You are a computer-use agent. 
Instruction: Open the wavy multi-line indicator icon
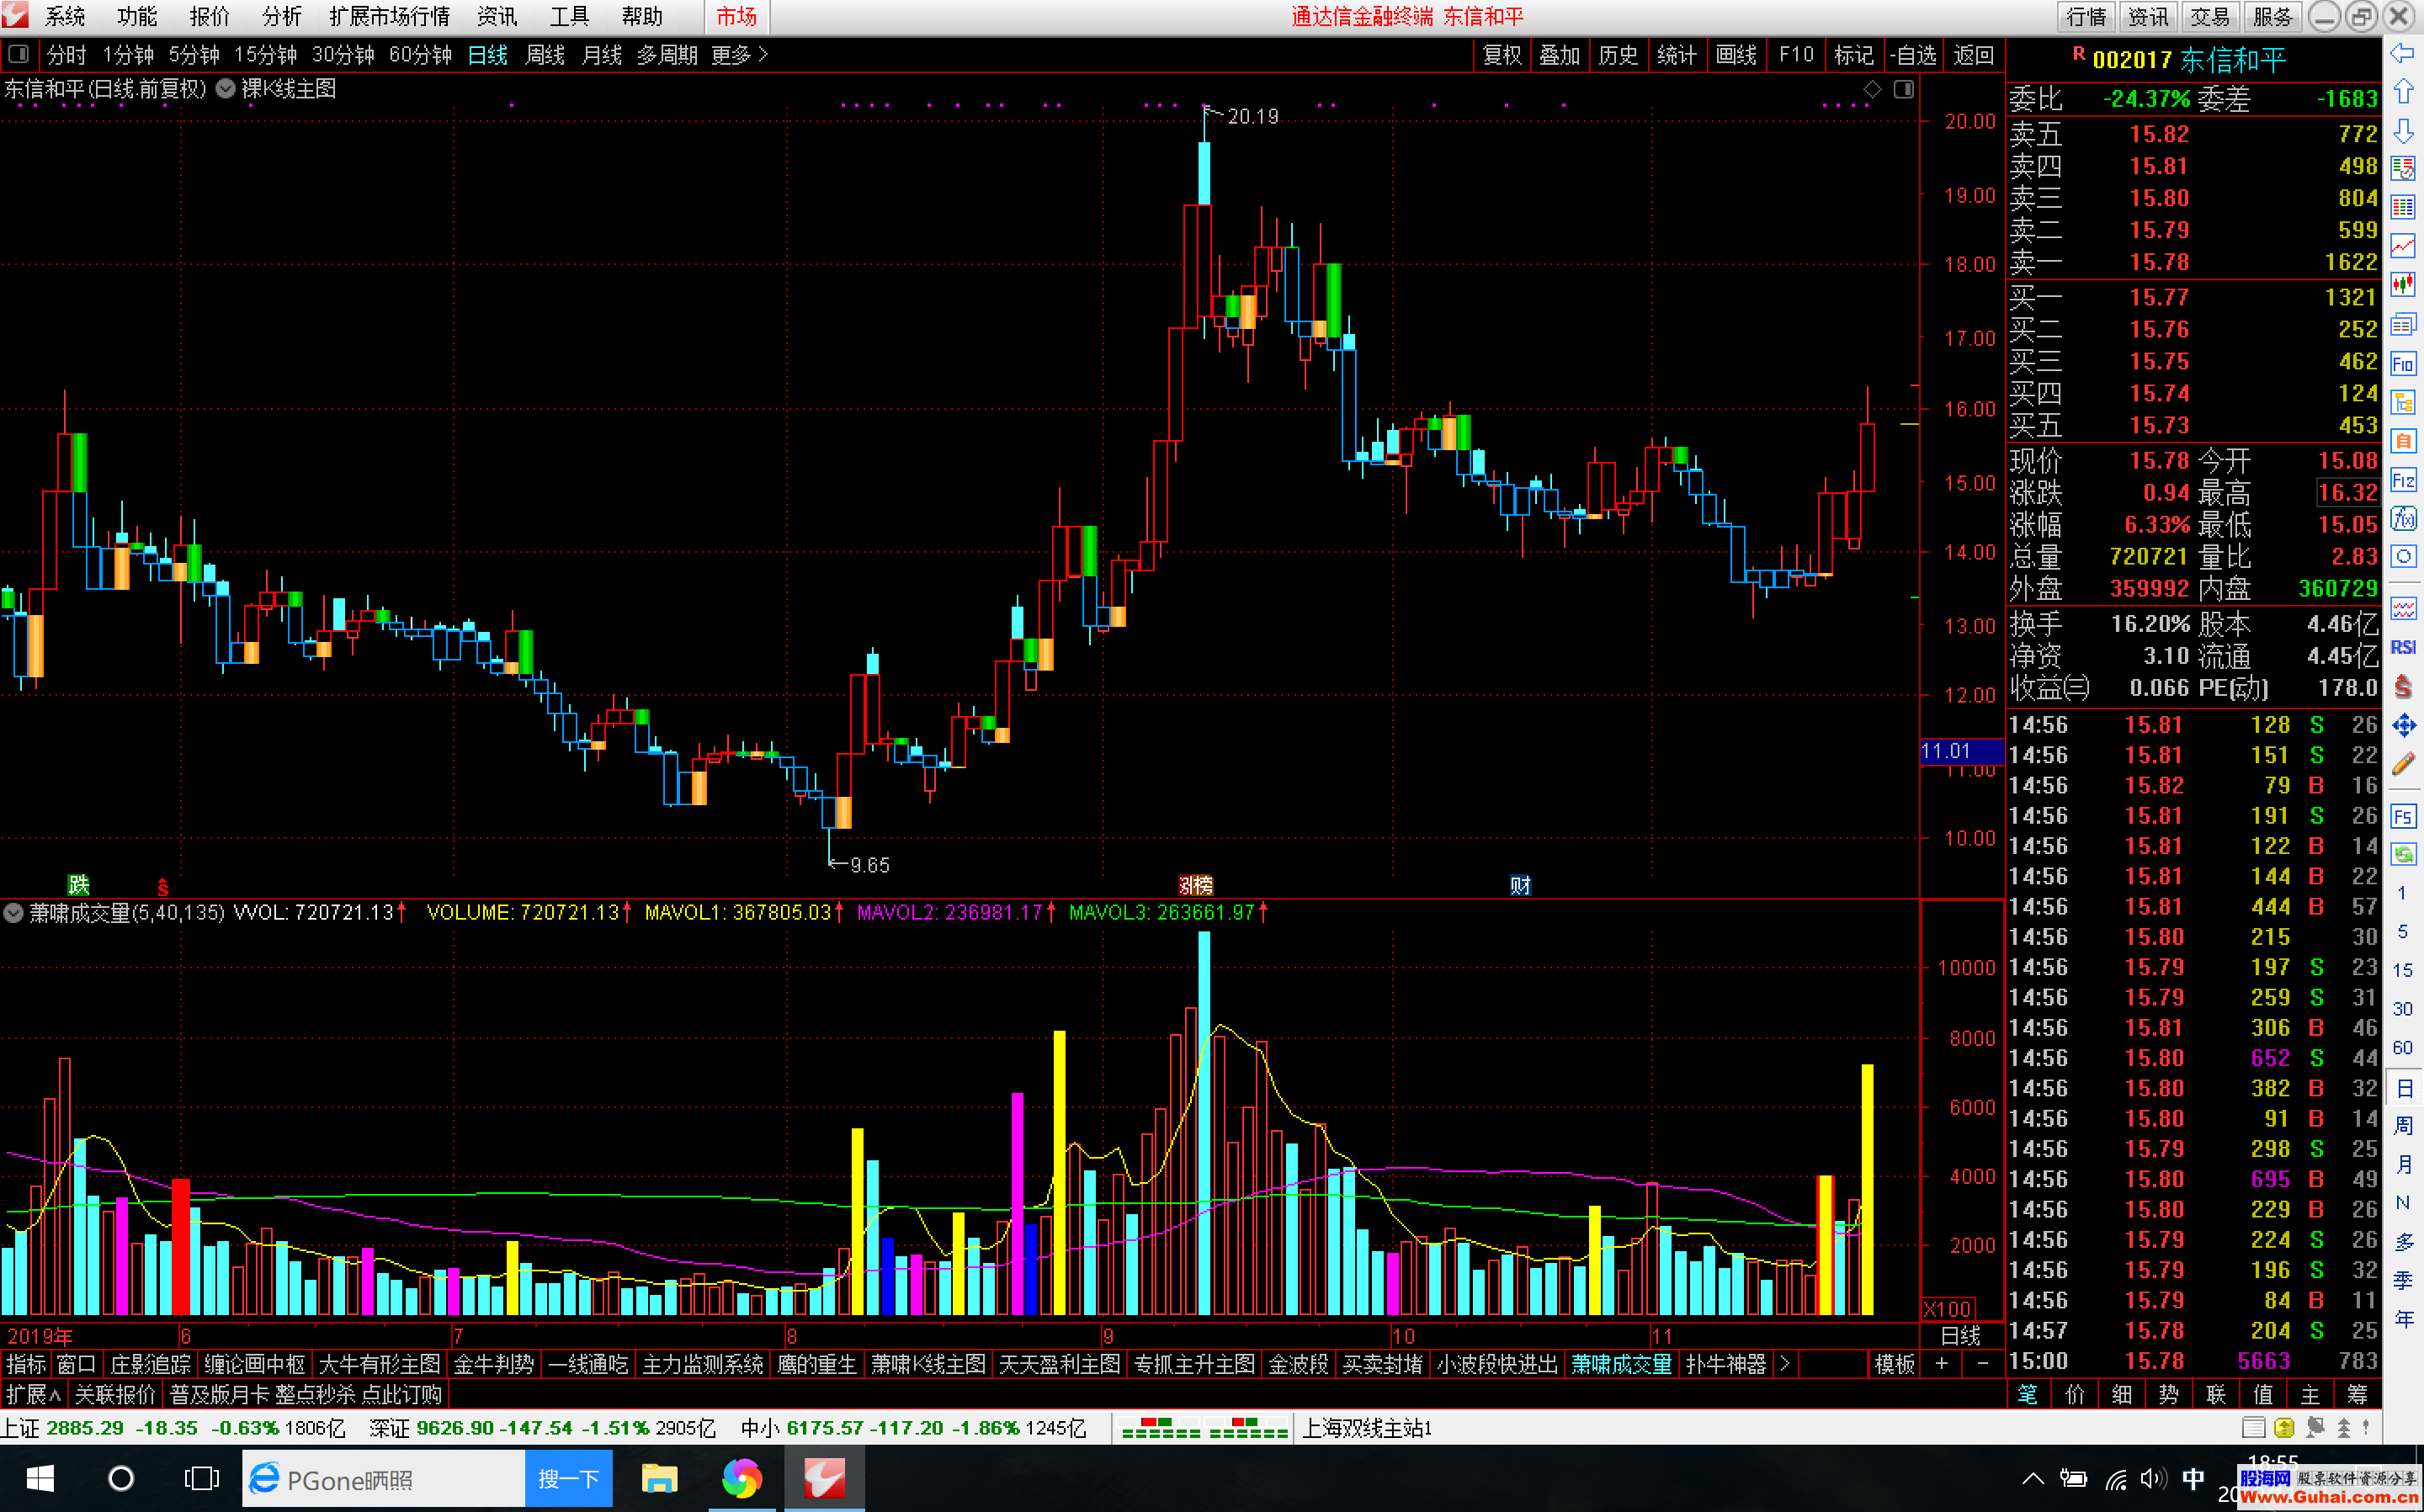coord(2403,608)
